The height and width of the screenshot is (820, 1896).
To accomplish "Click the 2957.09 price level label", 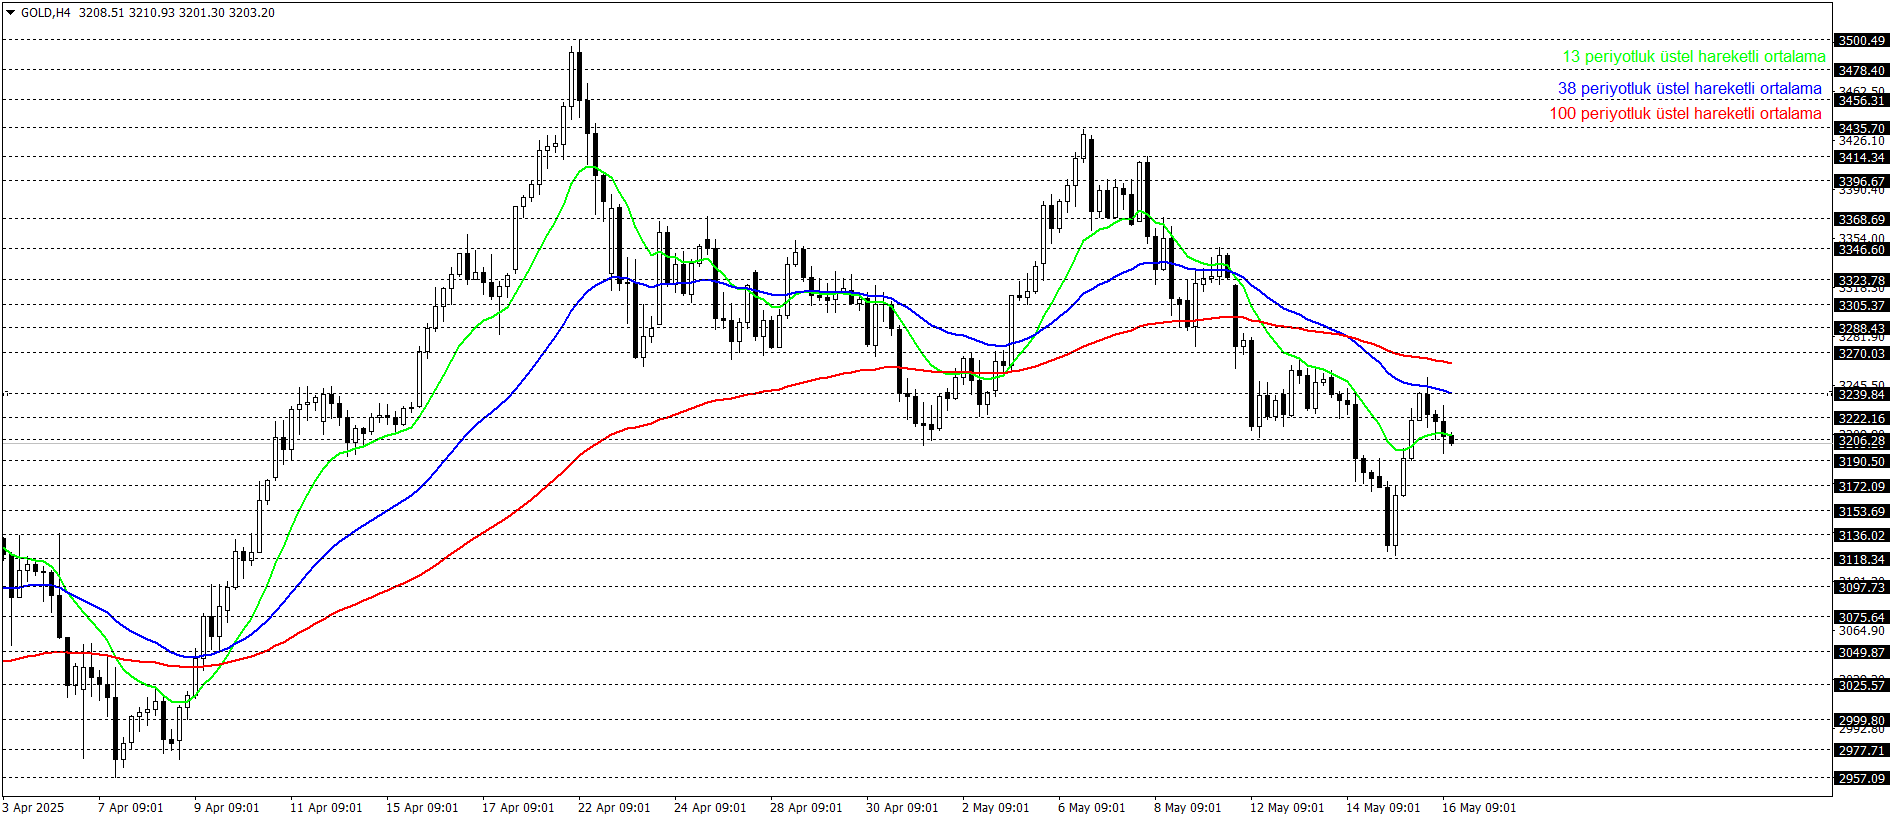I will [1862, 779].
